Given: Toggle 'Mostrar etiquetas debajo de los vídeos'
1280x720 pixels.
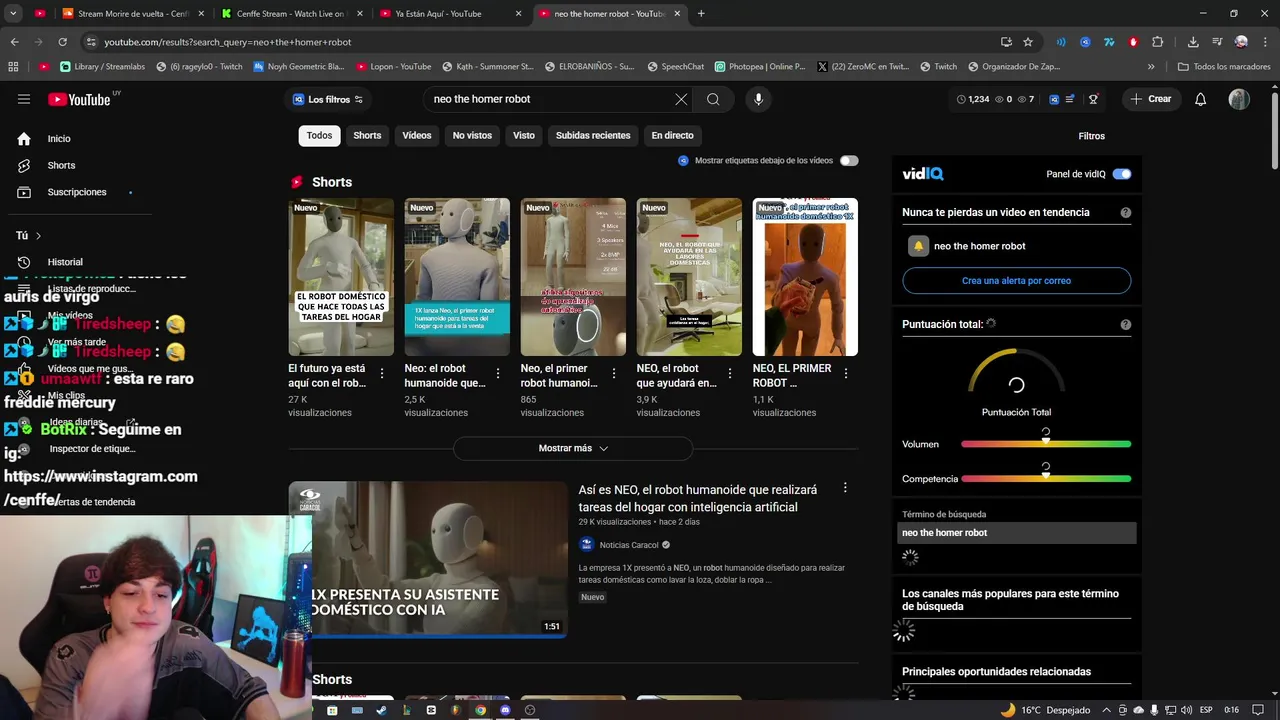Looking at the screenshot, I should click(x=849, y=161).
